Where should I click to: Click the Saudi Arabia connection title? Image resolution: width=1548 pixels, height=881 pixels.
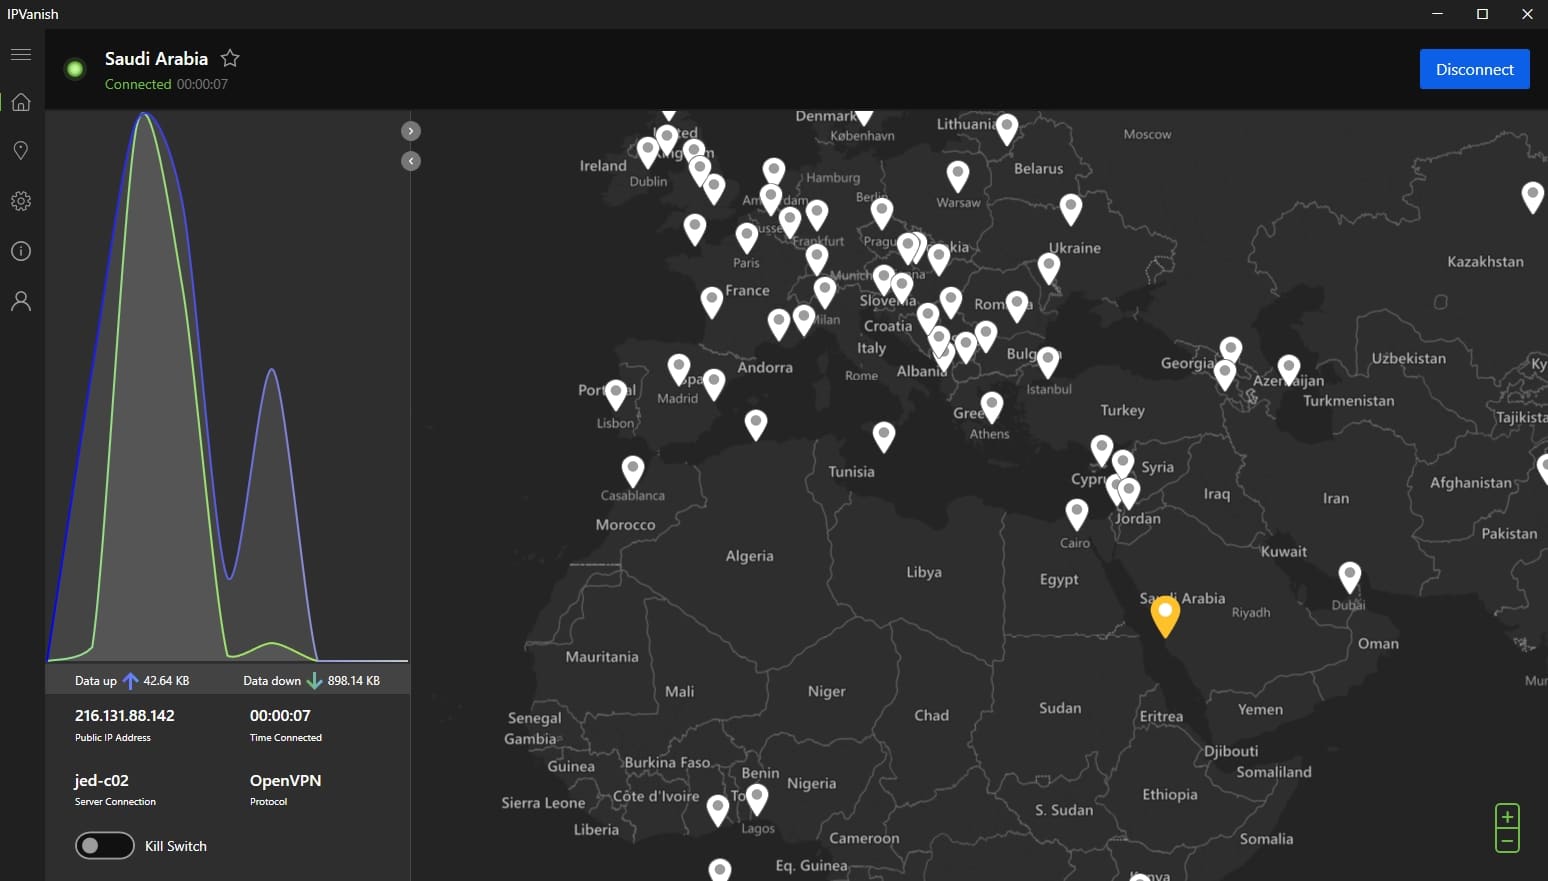click(156, 58)
